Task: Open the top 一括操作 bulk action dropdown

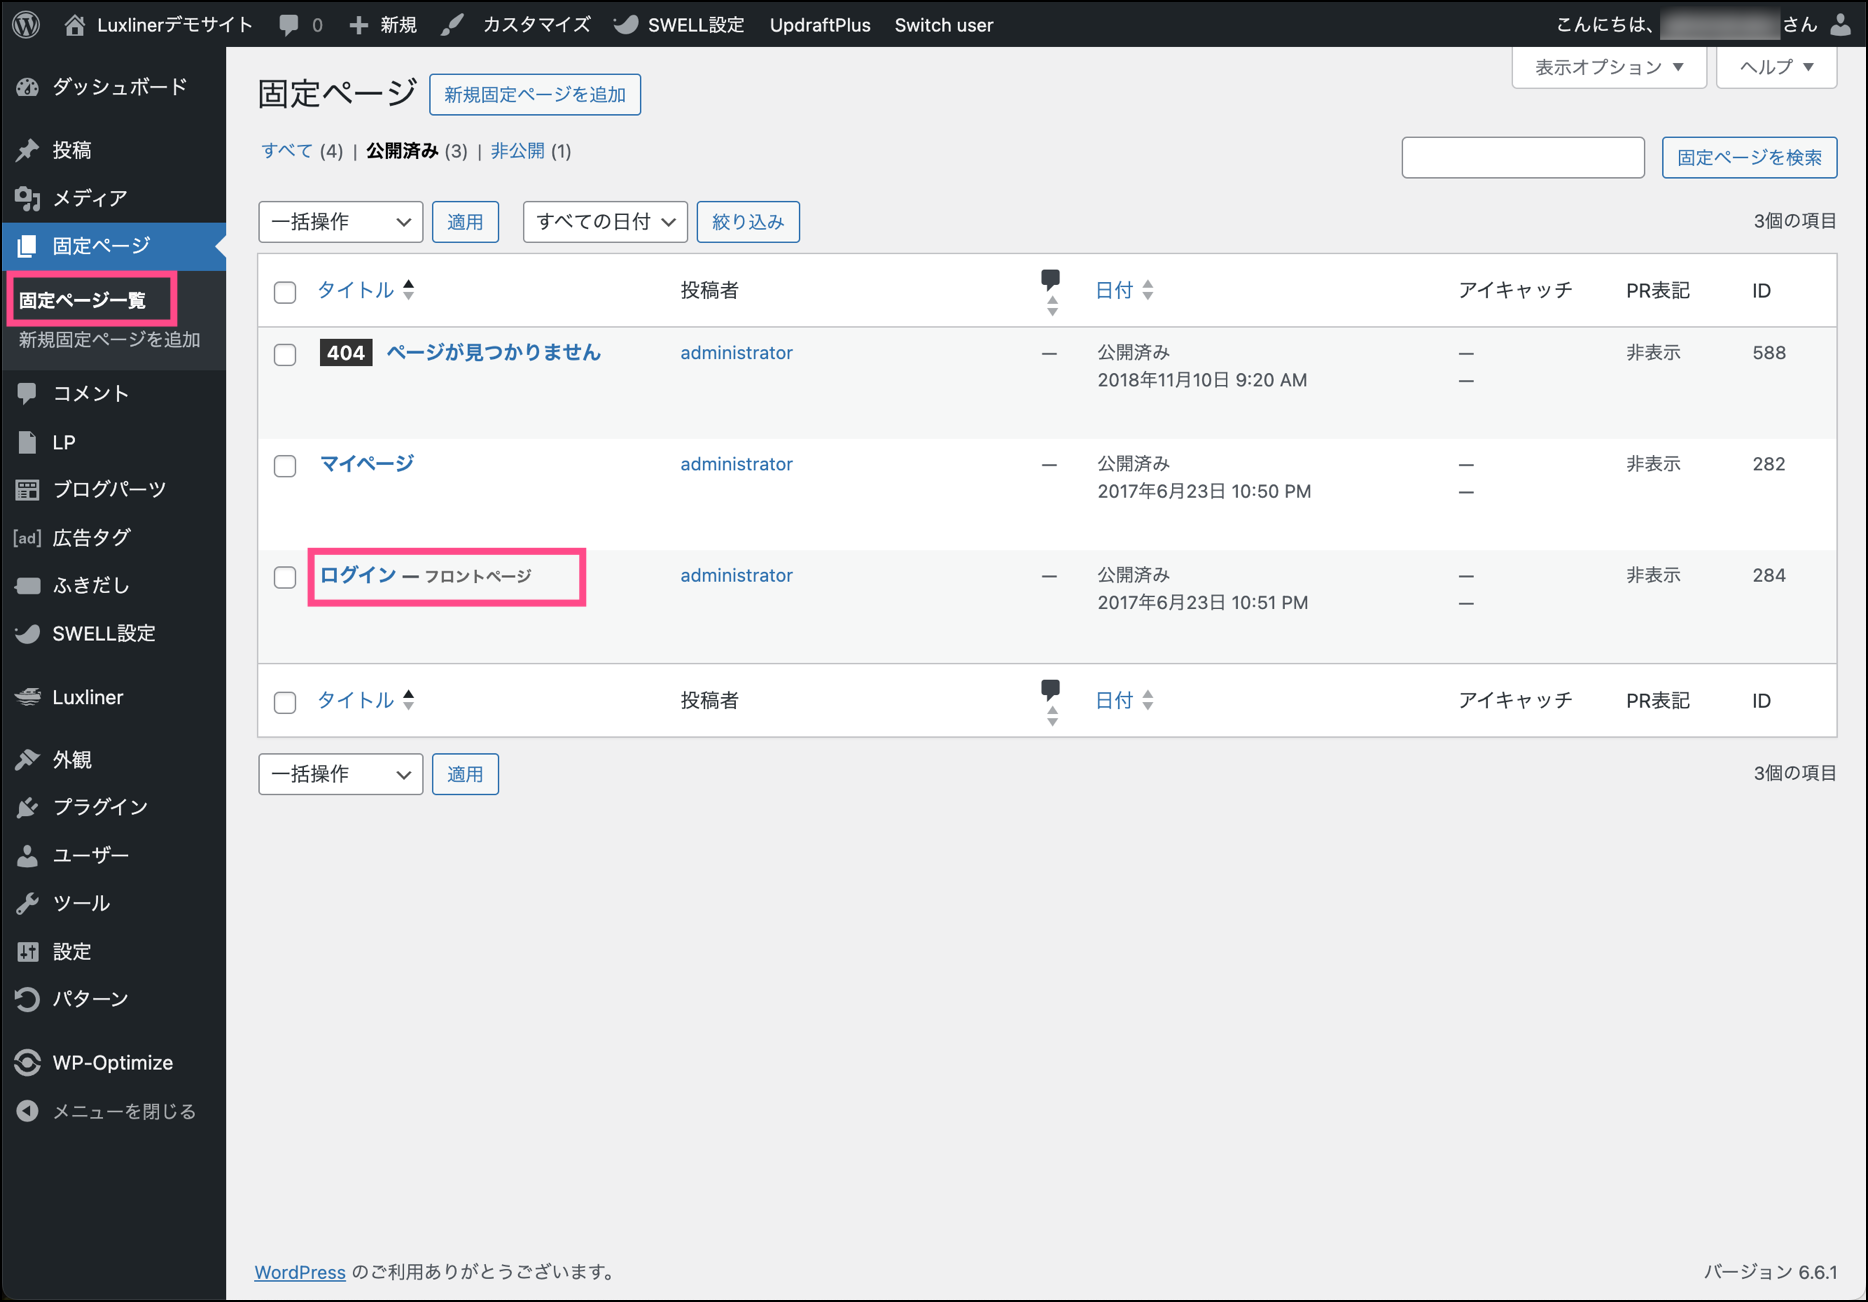Action: point(340,222)
